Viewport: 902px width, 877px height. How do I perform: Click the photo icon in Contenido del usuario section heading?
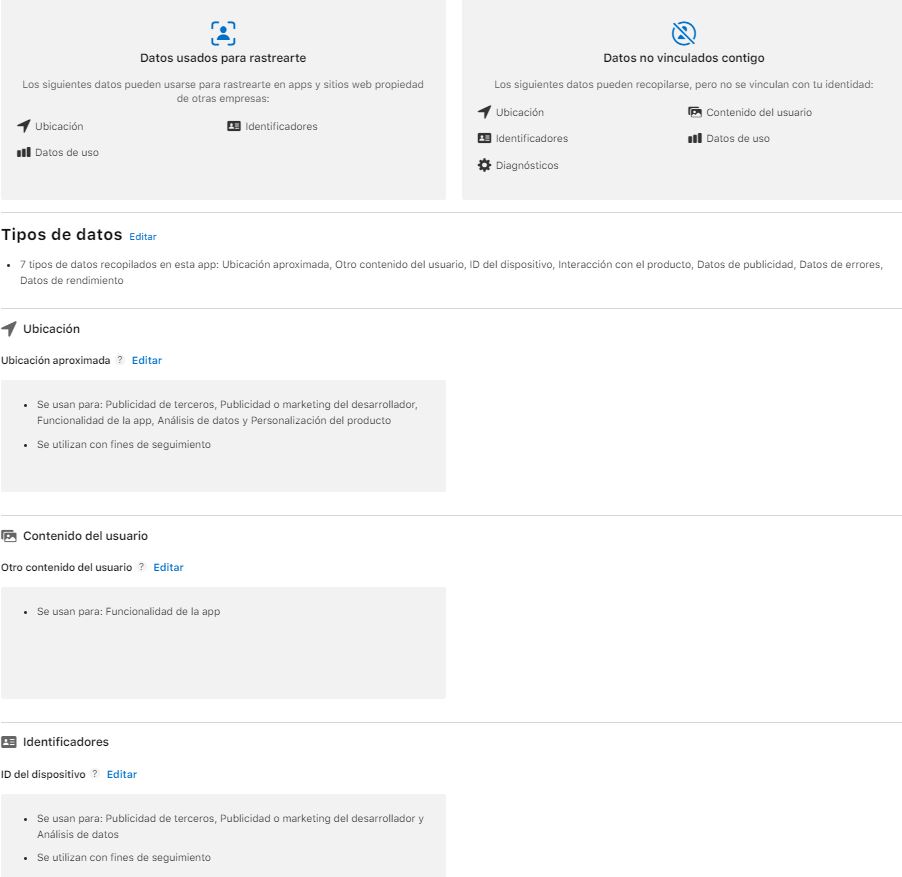[9, 536]
